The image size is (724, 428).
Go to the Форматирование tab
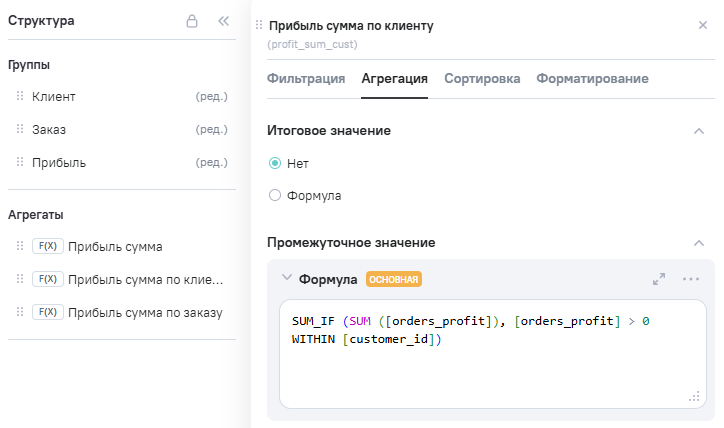pos(592,79)
